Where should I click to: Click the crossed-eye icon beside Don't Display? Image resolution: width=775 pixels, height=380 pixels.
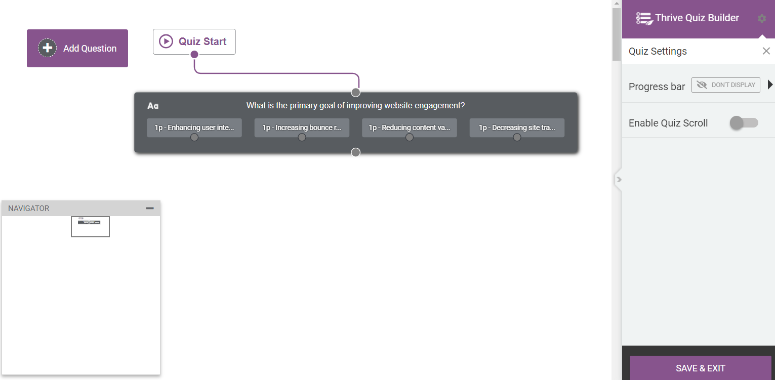pyautogui.click(x=701, y=85)
